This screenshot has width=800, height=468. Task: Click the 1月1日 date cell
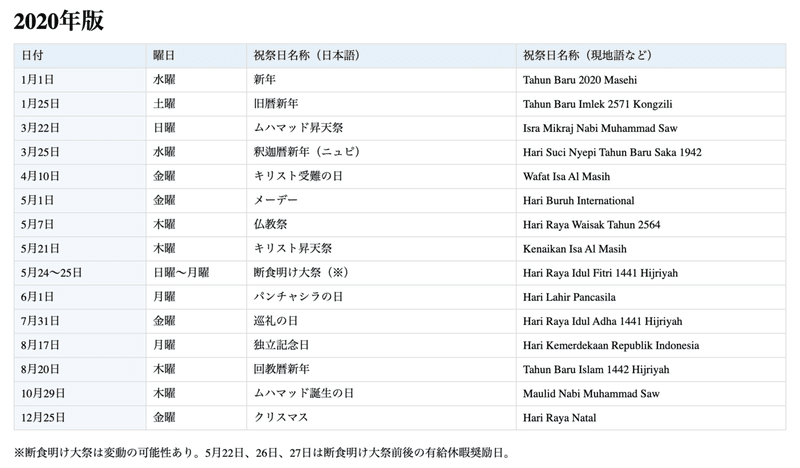tap(80, 80)
